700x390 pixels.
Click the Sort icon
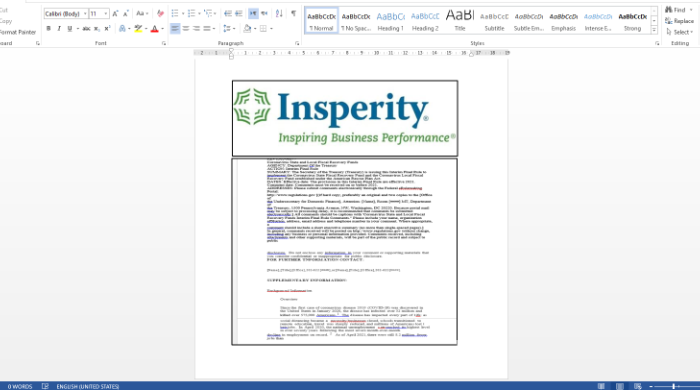[x=279, y=14]
